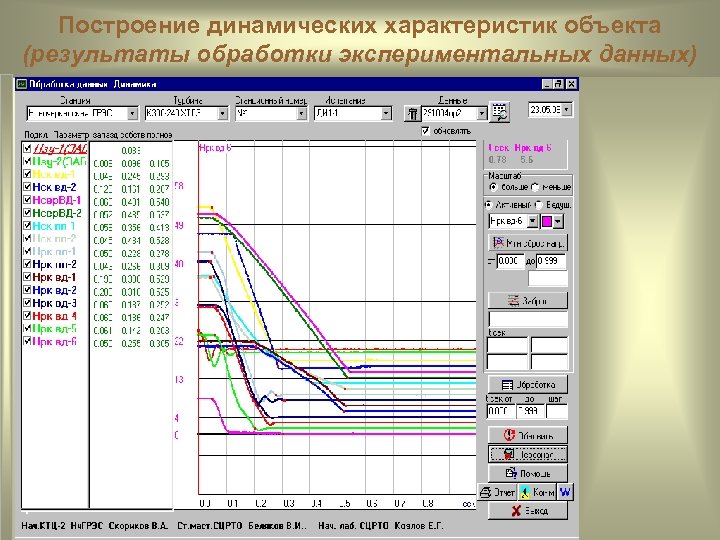Uncheck the НсерВД-1 parameter checkbox

tap(27, 200)
